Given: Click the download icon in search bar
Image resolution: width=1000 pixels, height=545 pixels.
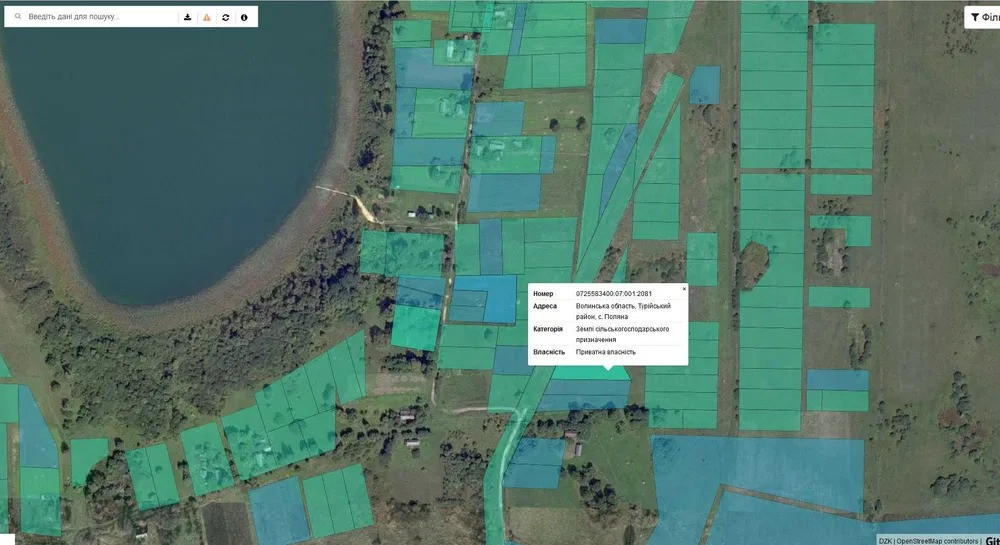Looking at the screenshot, I should click(188, 17).
